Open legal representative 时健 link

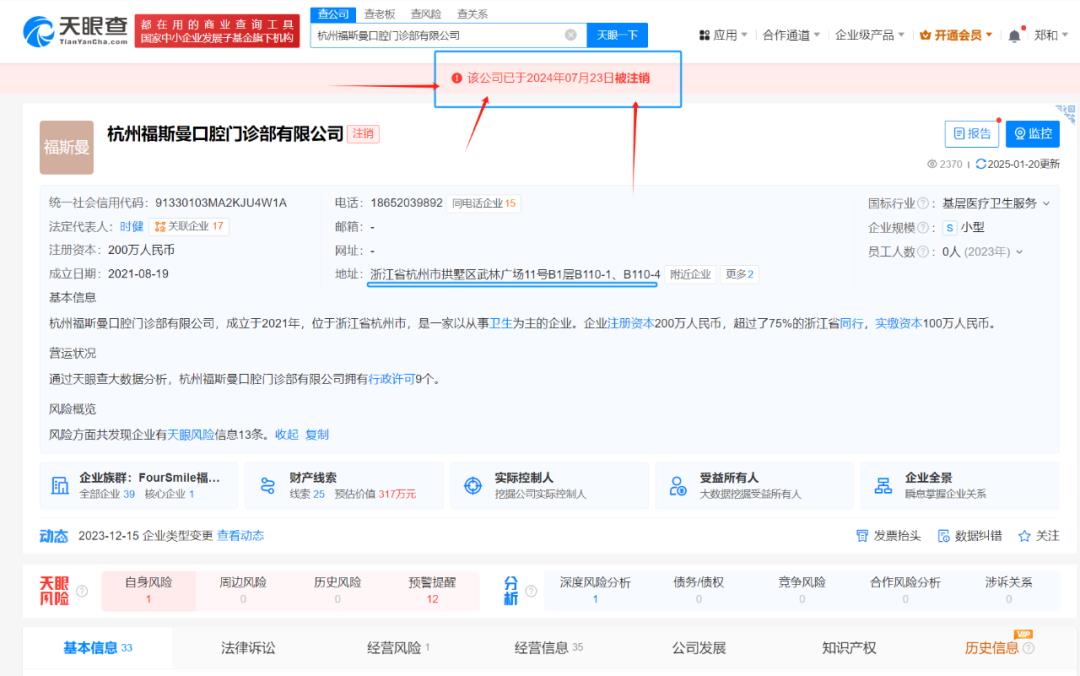pos(132,227)
